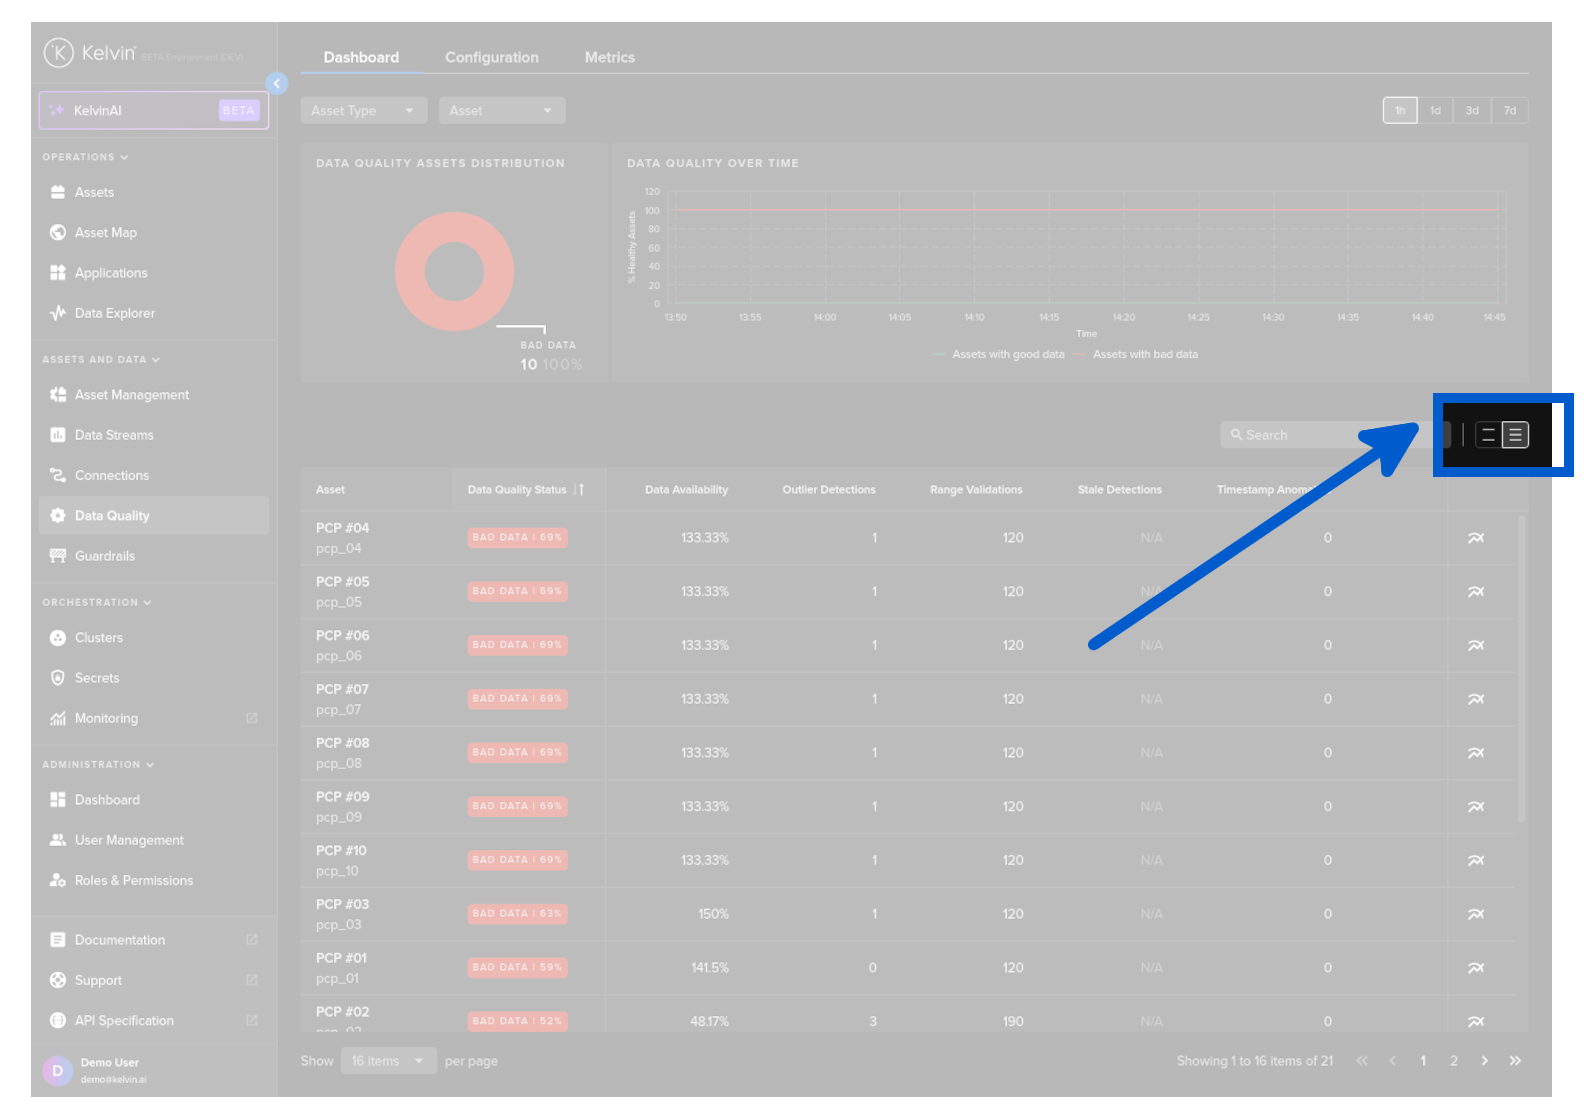Collapse the sidebar with arrow button

pos(277,84)
